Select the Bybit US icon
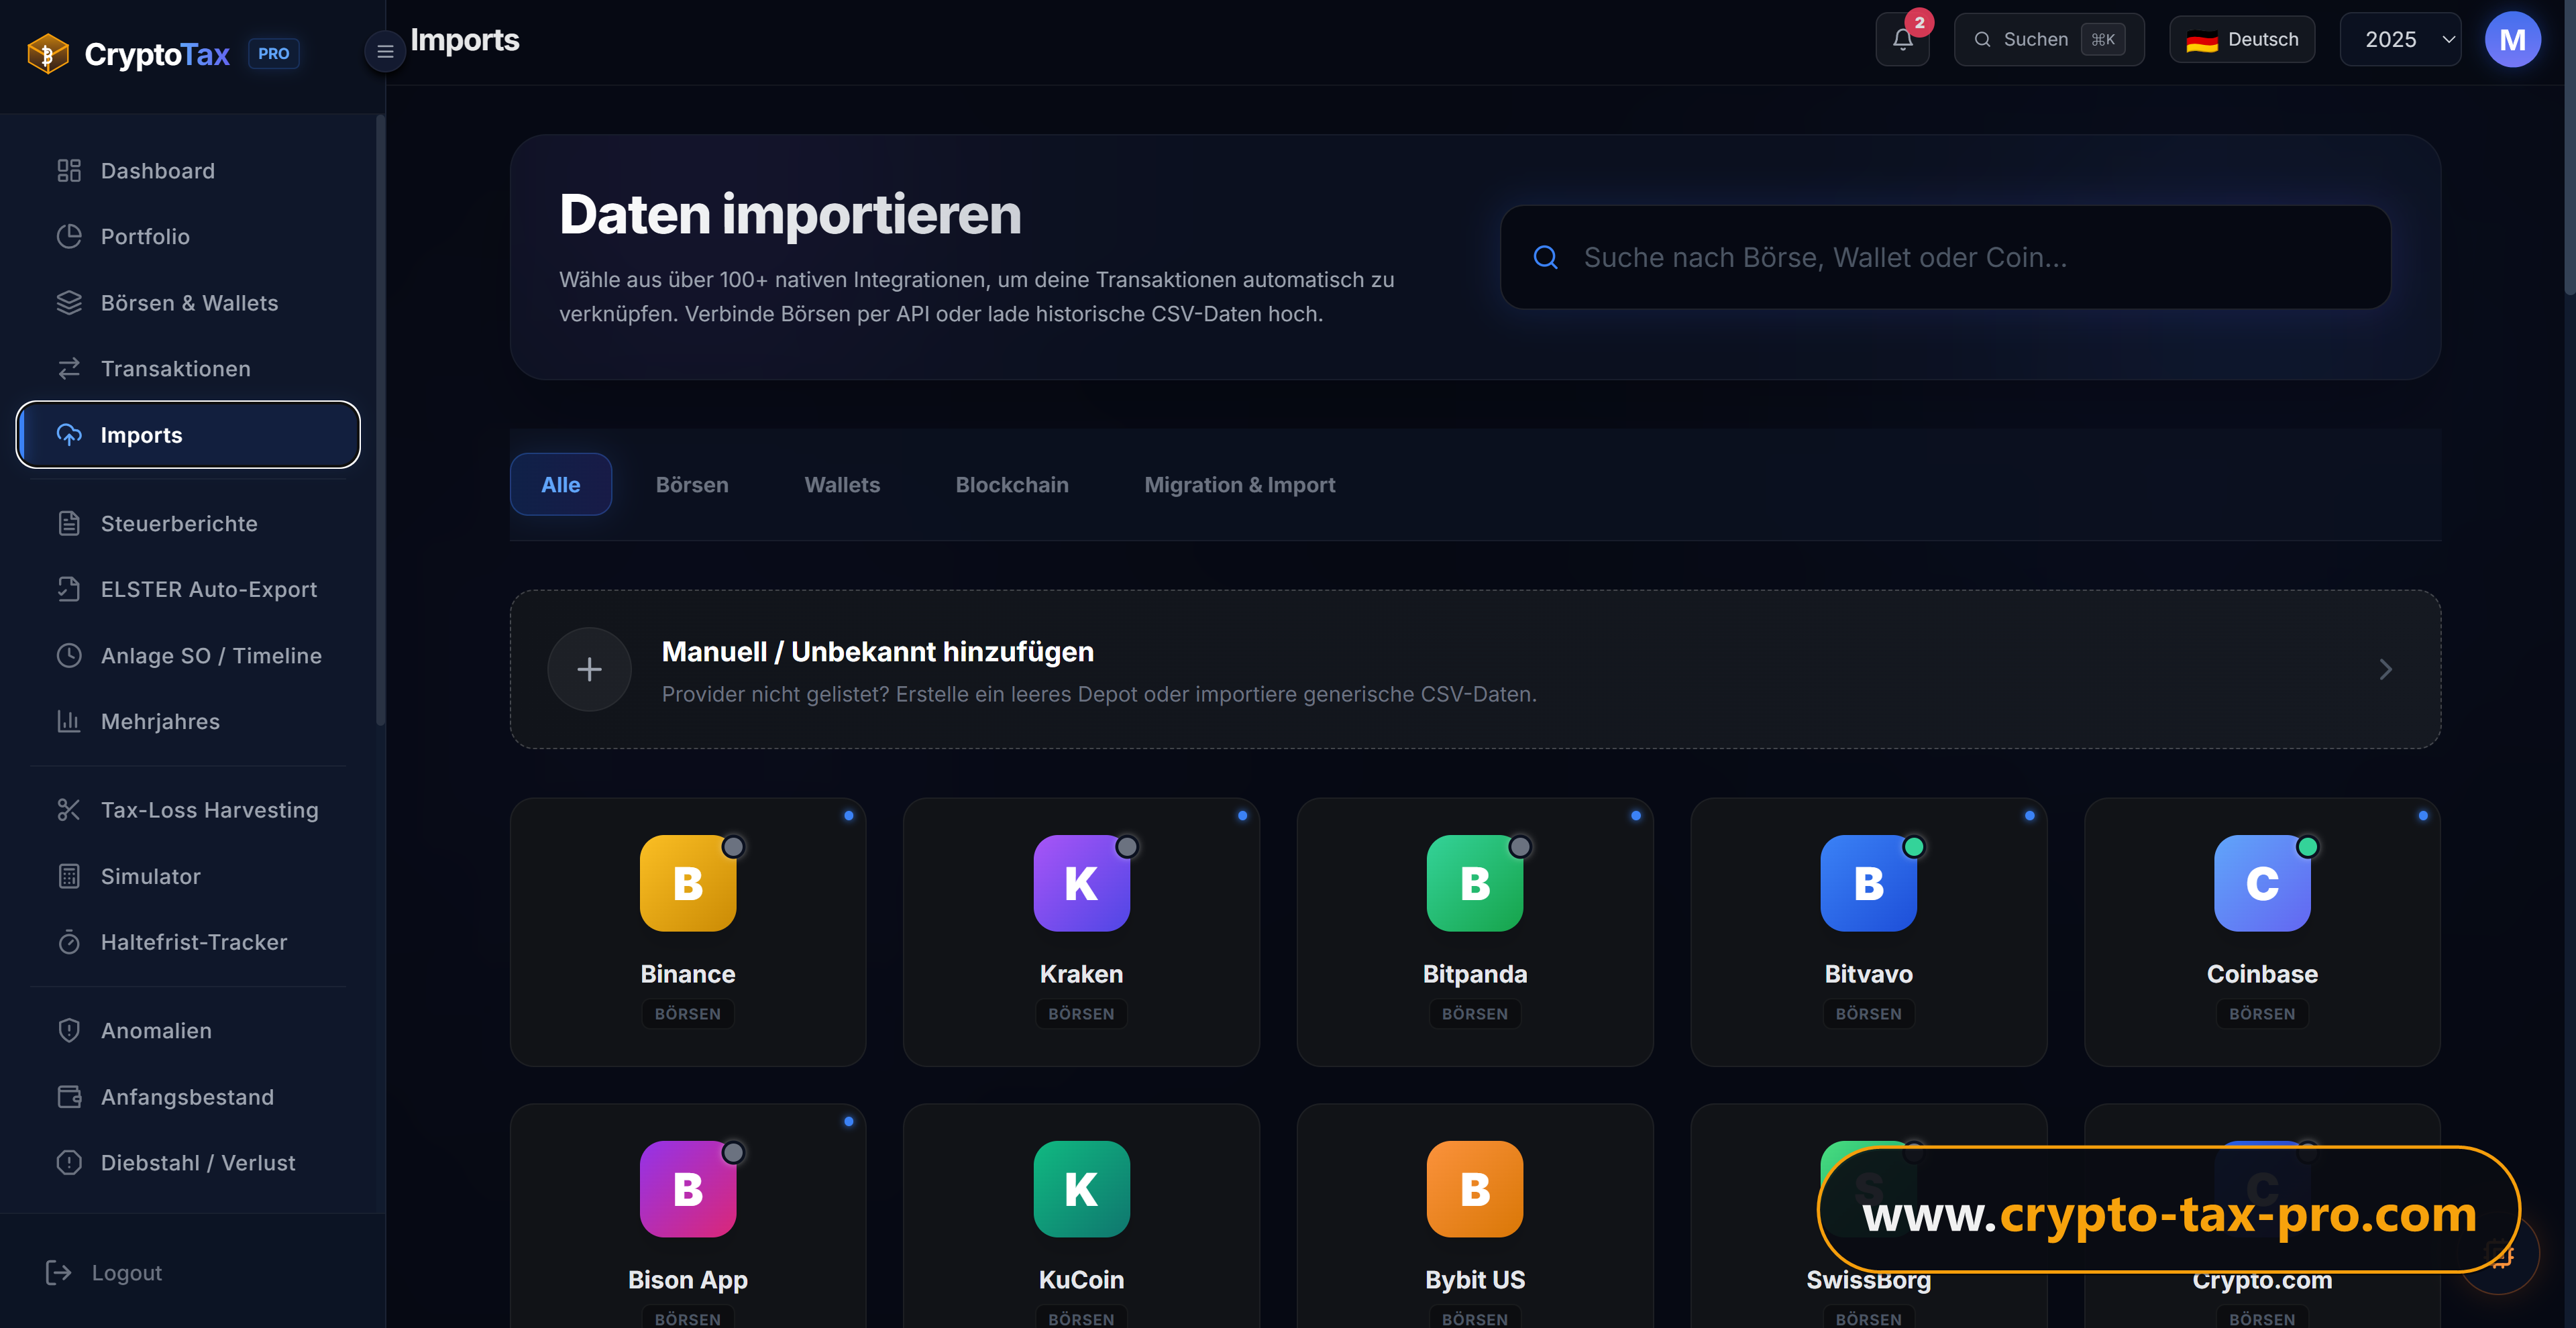The width and height of the screenshot is (2576, 1328). coord(1475,1189)
